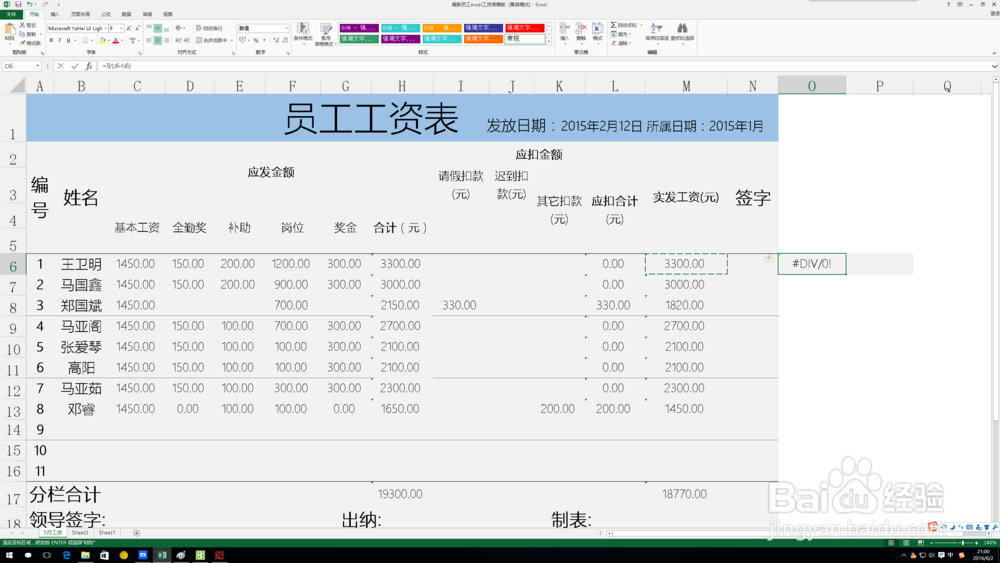1000x563 pixels.
Task: Click the Format as Table icon
Action: (326, 28)
